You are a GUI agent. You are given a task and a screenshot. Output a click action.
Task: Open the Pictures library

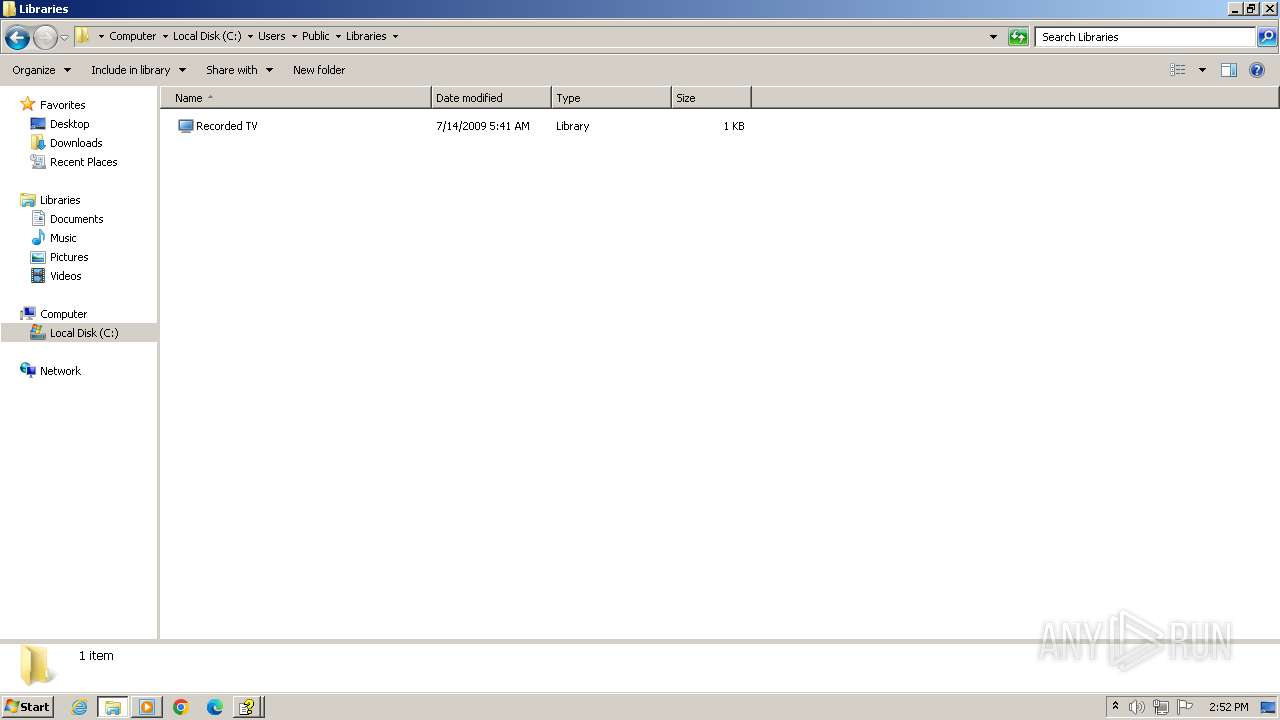tap(69, 257)
